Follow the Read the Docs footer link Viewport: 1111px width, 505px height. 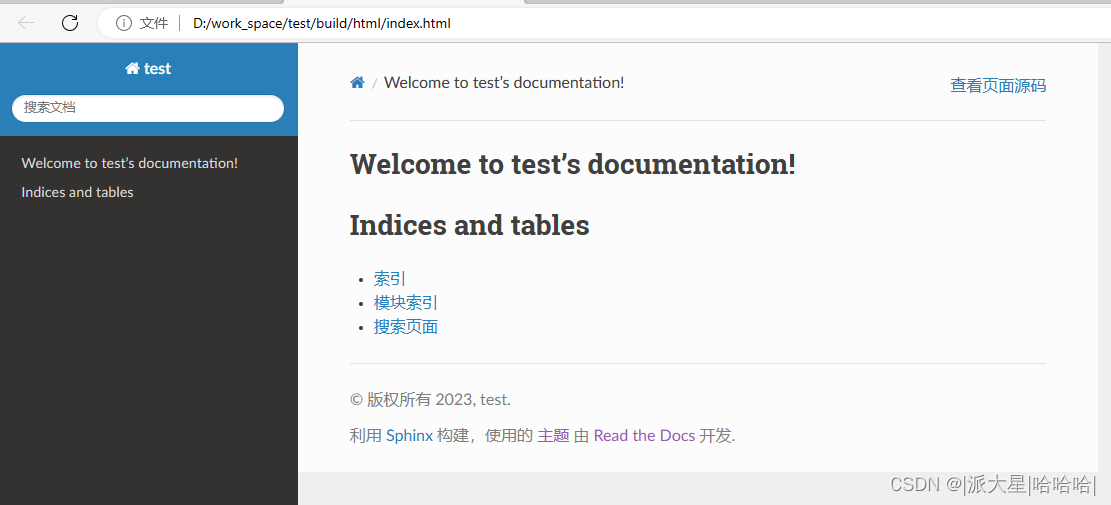click(x=644, y=436)
